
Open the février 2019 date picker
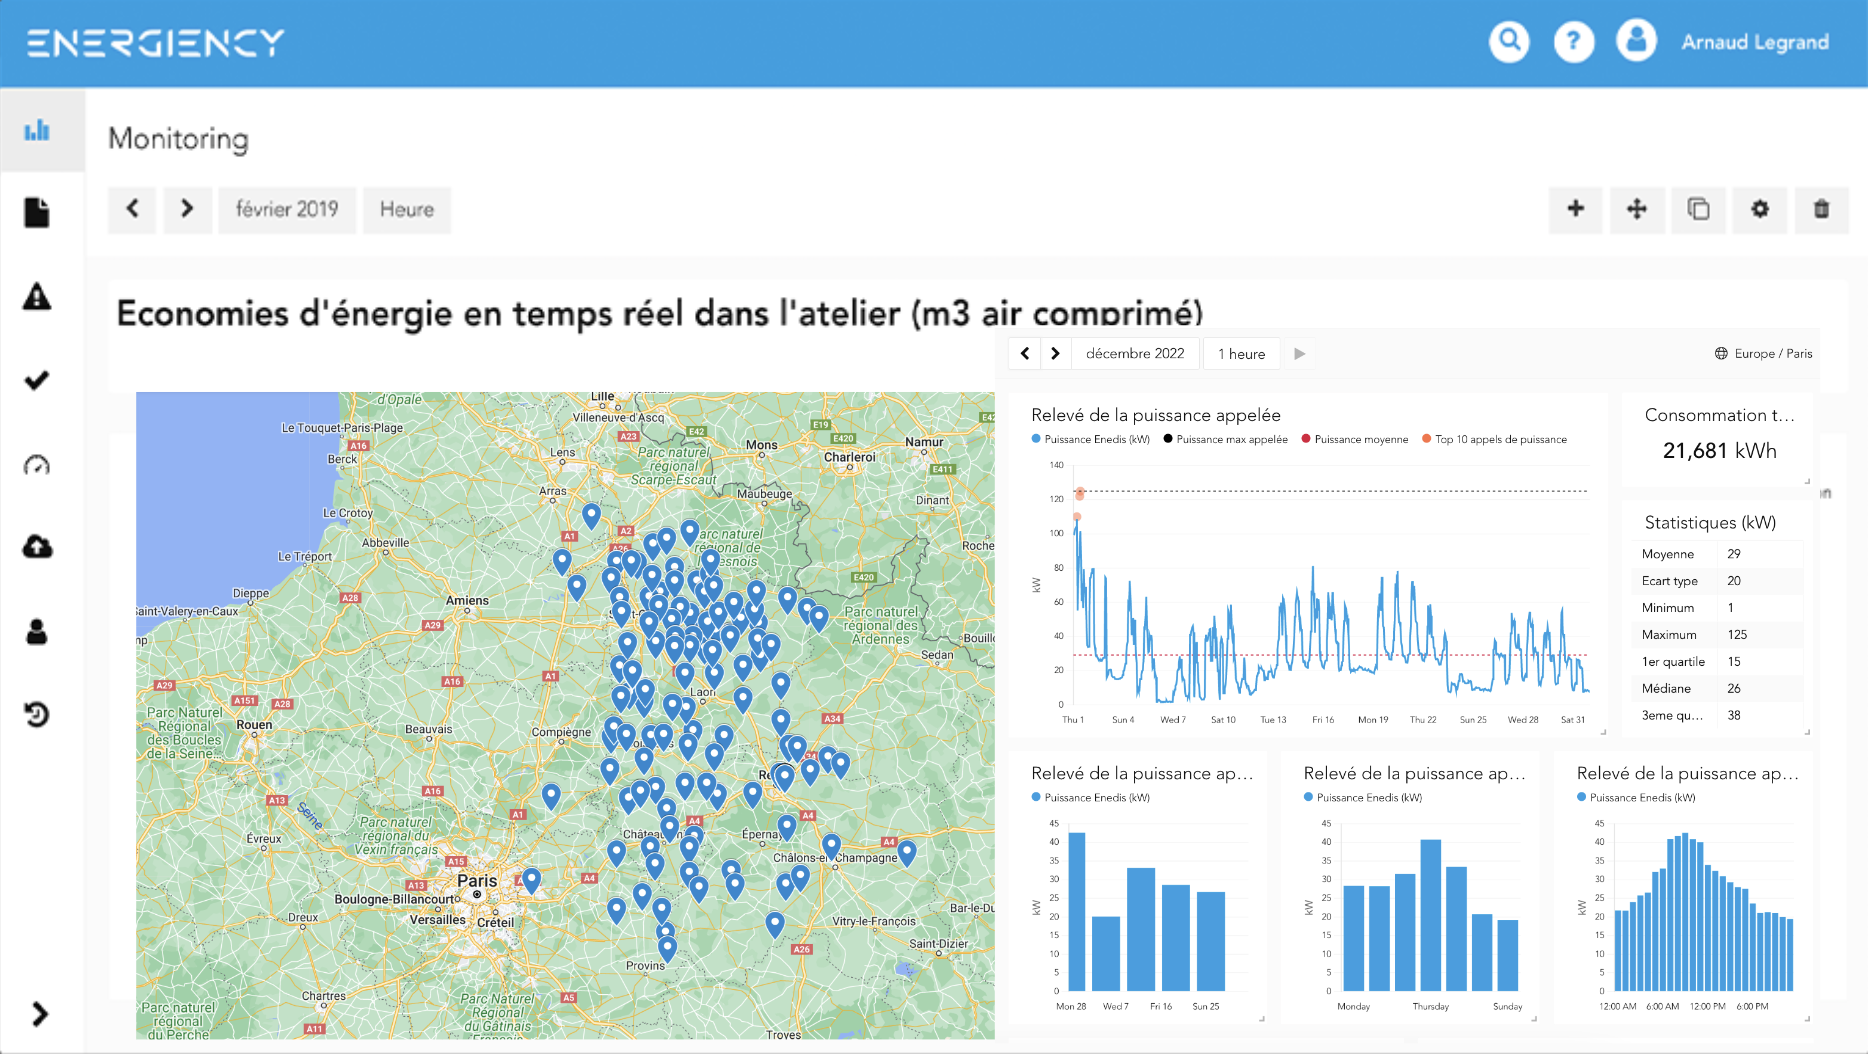click(287, 210)
